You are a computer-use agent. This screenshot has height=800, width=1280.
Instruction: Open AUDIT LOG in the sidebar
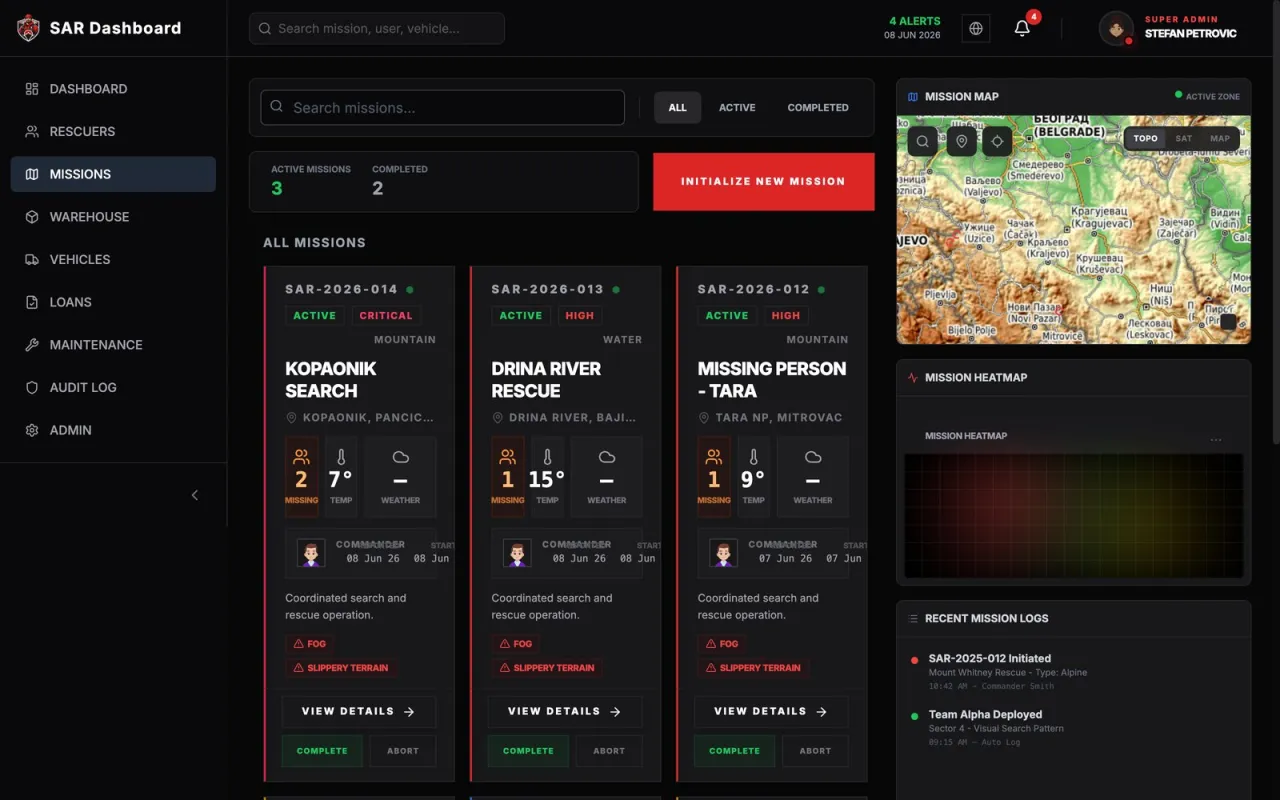pos(113,387)
